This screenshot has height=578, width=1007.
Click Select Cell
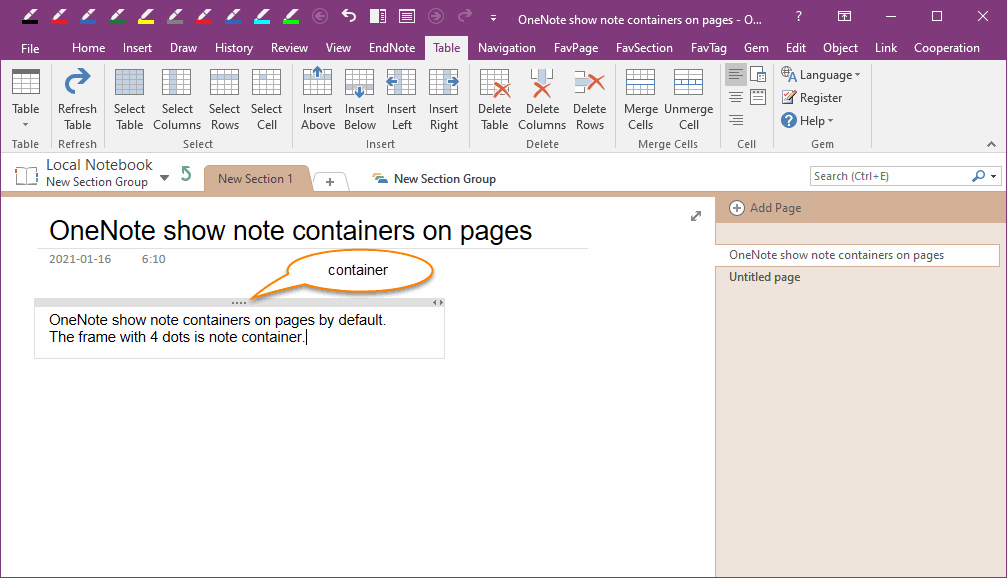point(267,100)
